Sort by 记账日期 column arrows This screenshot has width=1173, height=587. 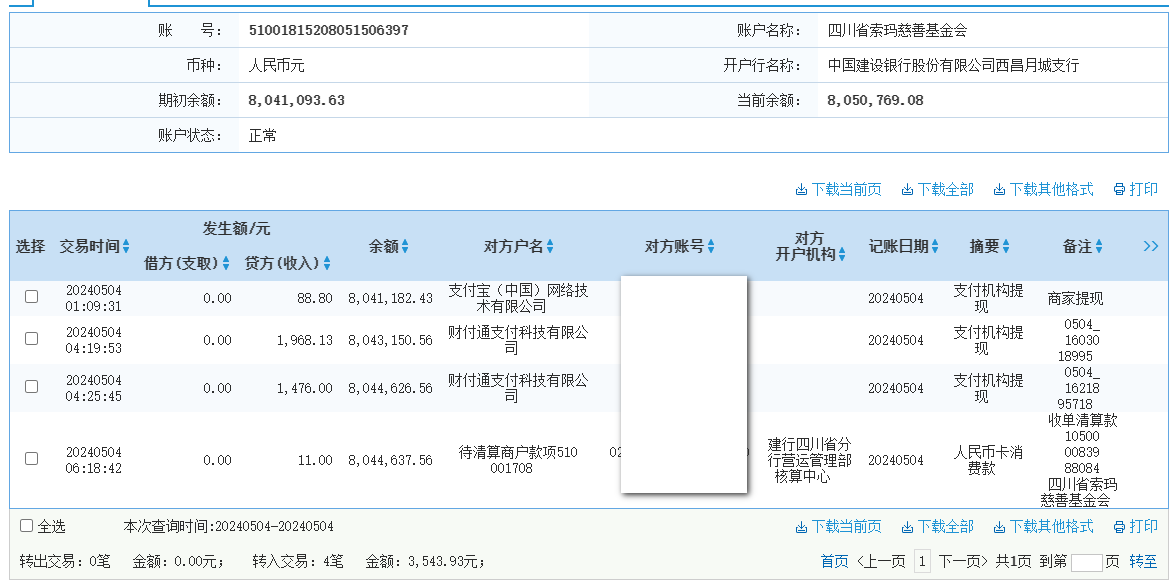click(934, 246)
